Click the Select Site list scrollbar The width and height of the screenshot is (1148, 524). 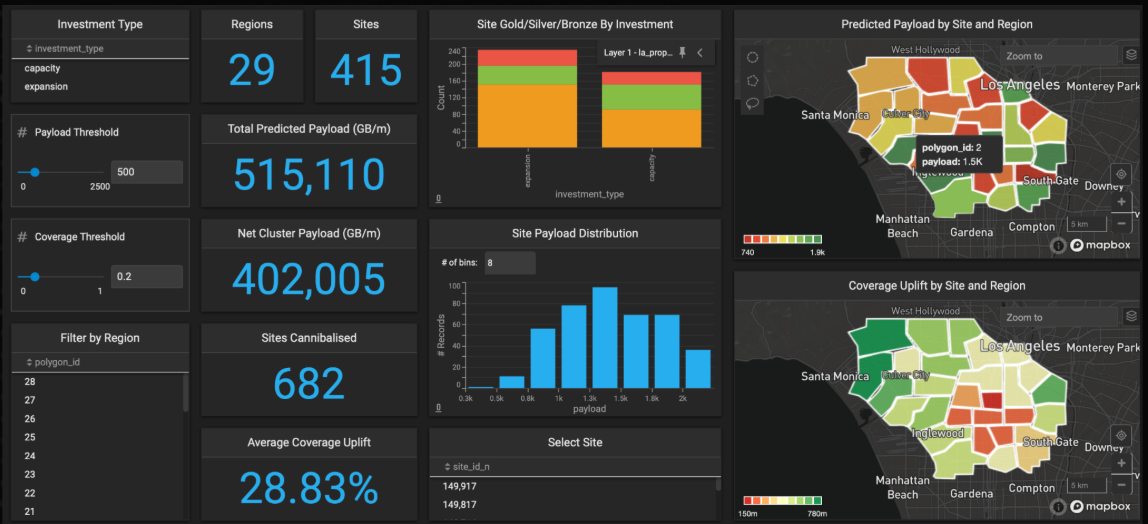718,484
